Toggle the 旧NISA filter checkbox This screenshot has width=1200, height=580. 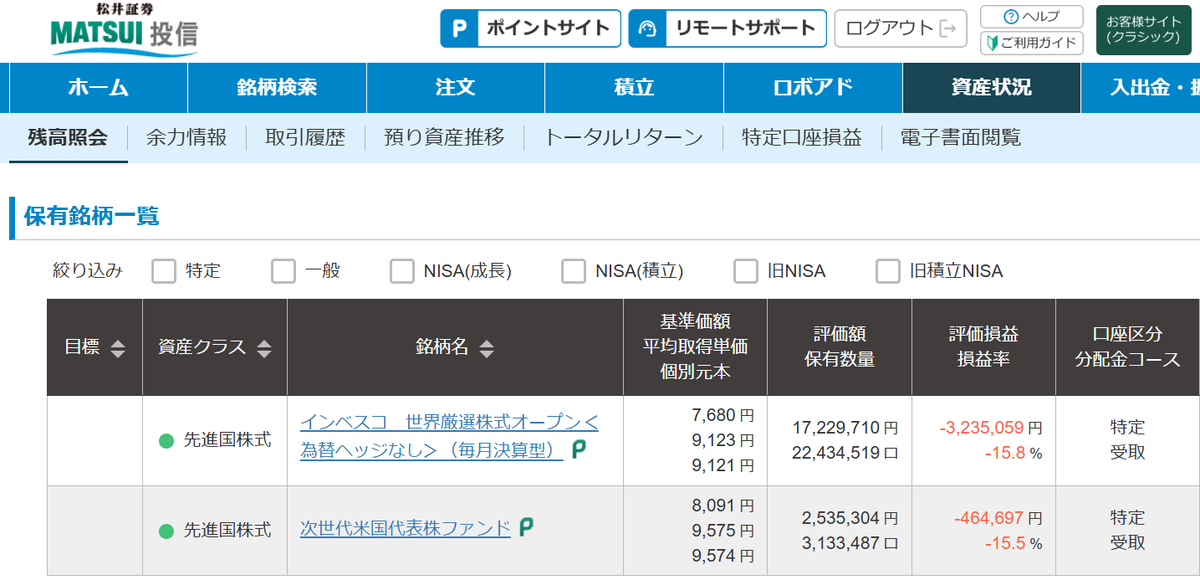click(746, 271)
